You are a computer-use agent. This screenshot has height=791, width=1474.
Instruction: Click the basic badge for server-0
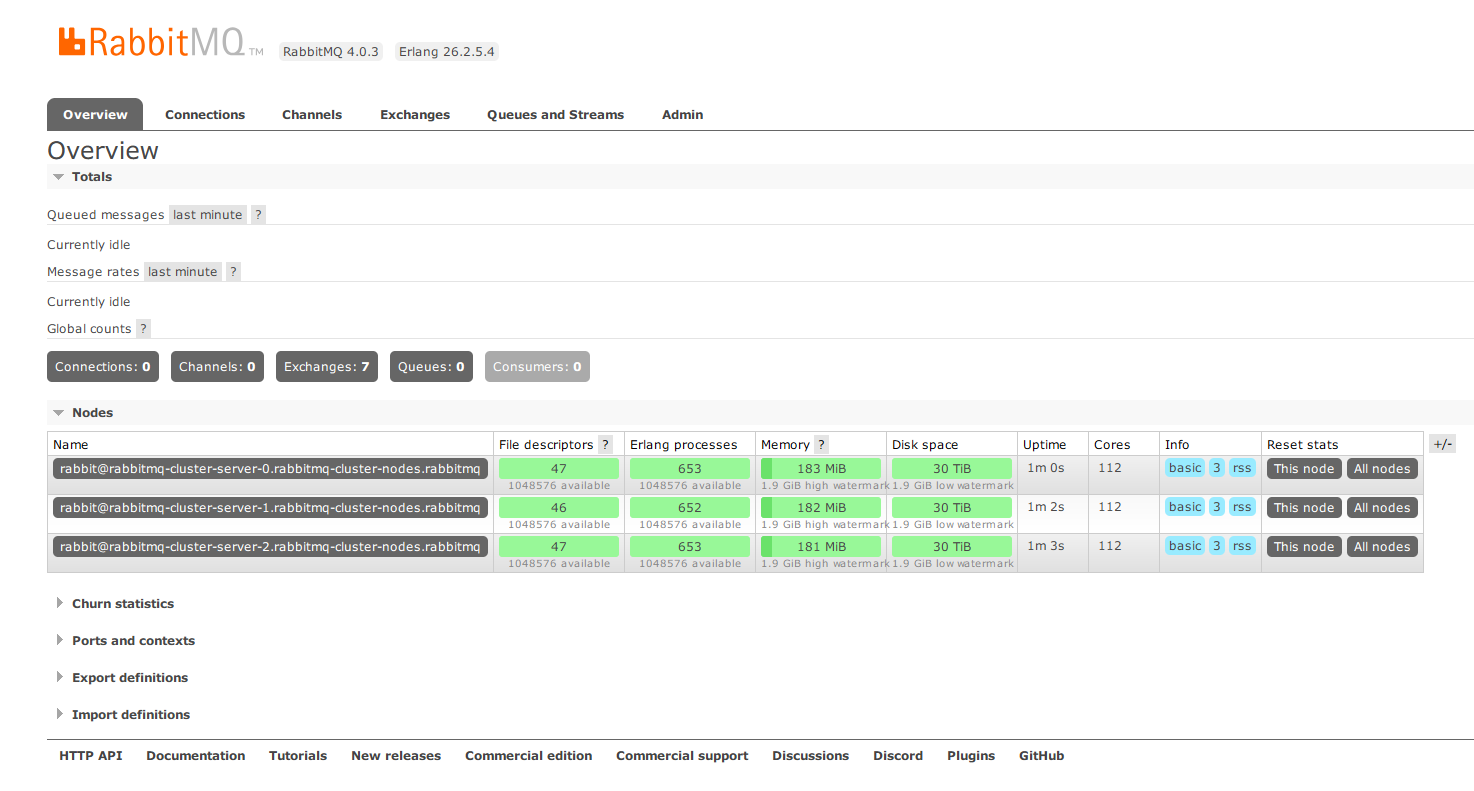pyautogui.click(x=1185, y=468)
